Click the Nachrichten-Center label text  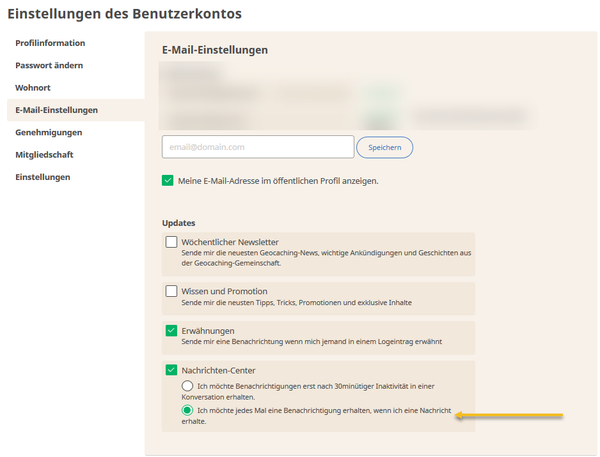pyautogui.click(x=218, y=370)
